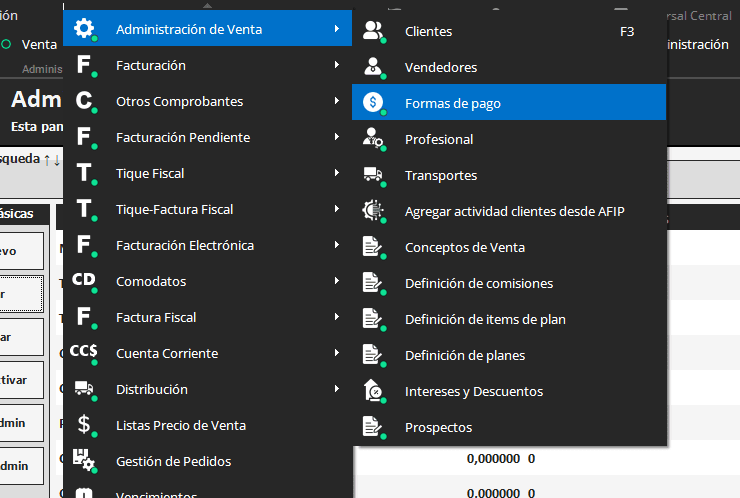Expand the Distribución submenu arrow
Image resolution: width=740 pixels, height=498 pixels.
(x=337, y=390)
